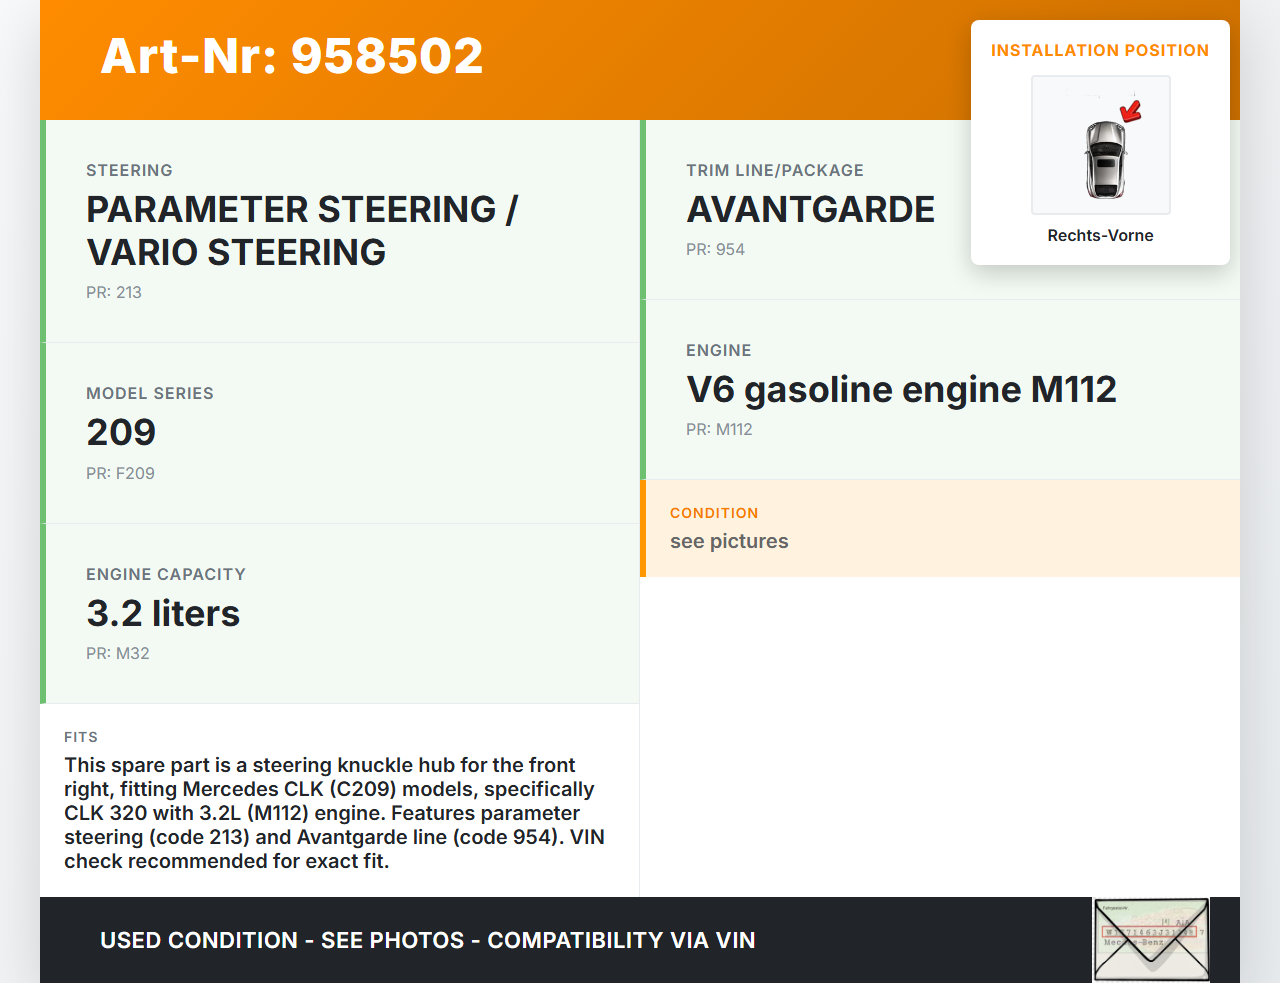
Task: Select the "3.2 liters" value
Action: 163,613
